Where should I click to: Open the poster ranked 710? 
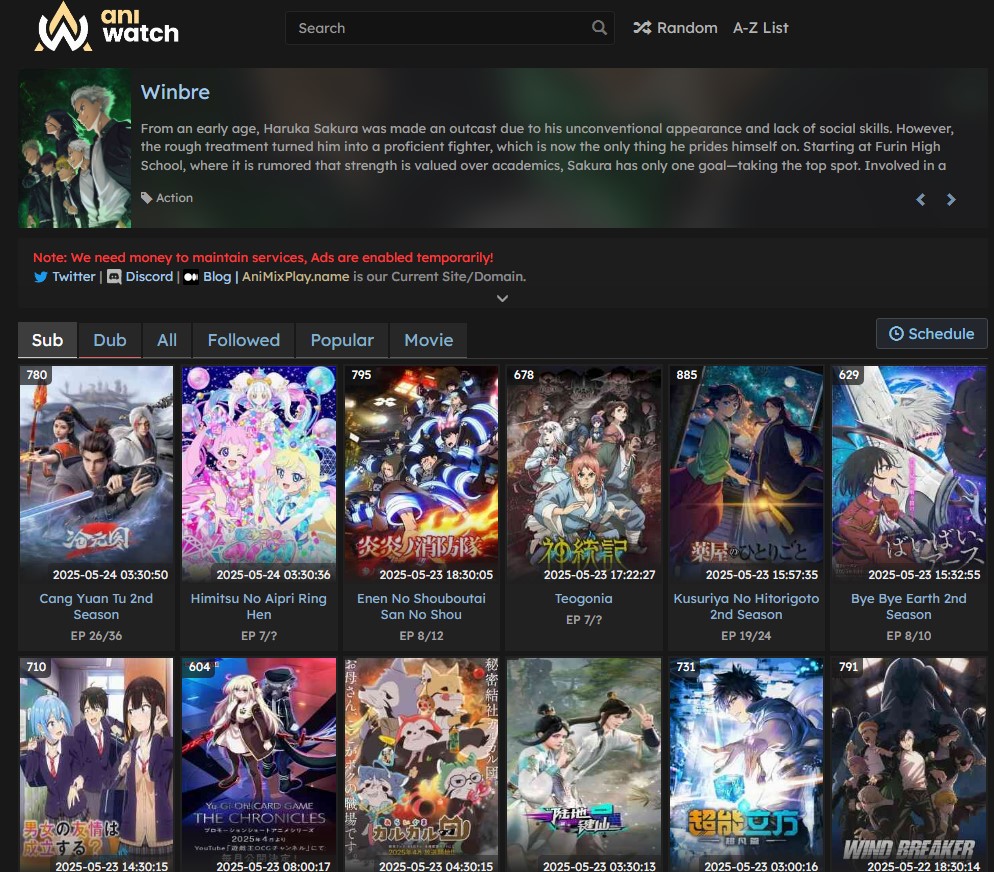pos(96,765)
